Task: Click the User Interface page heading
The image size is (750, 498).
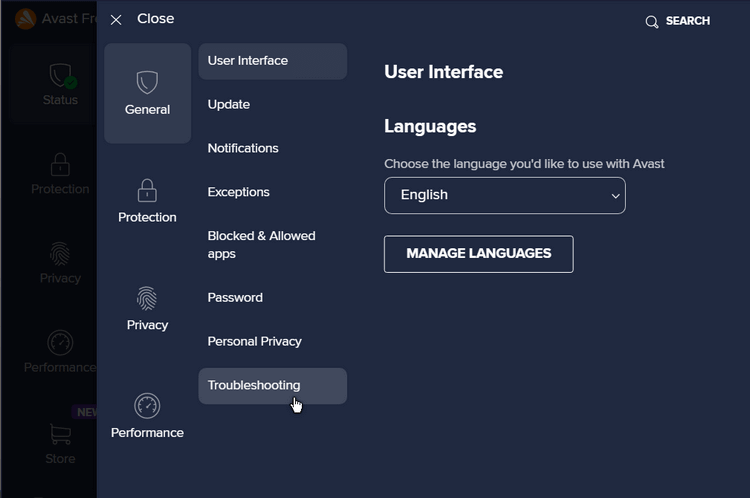Action: [443, 72]
